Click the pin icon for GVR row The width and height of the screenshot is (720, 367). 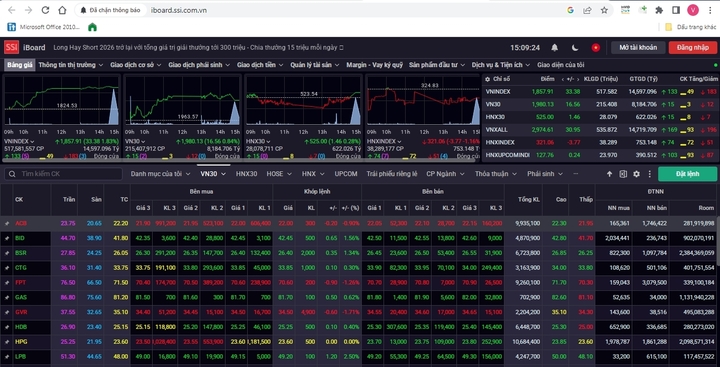(7, 312)
